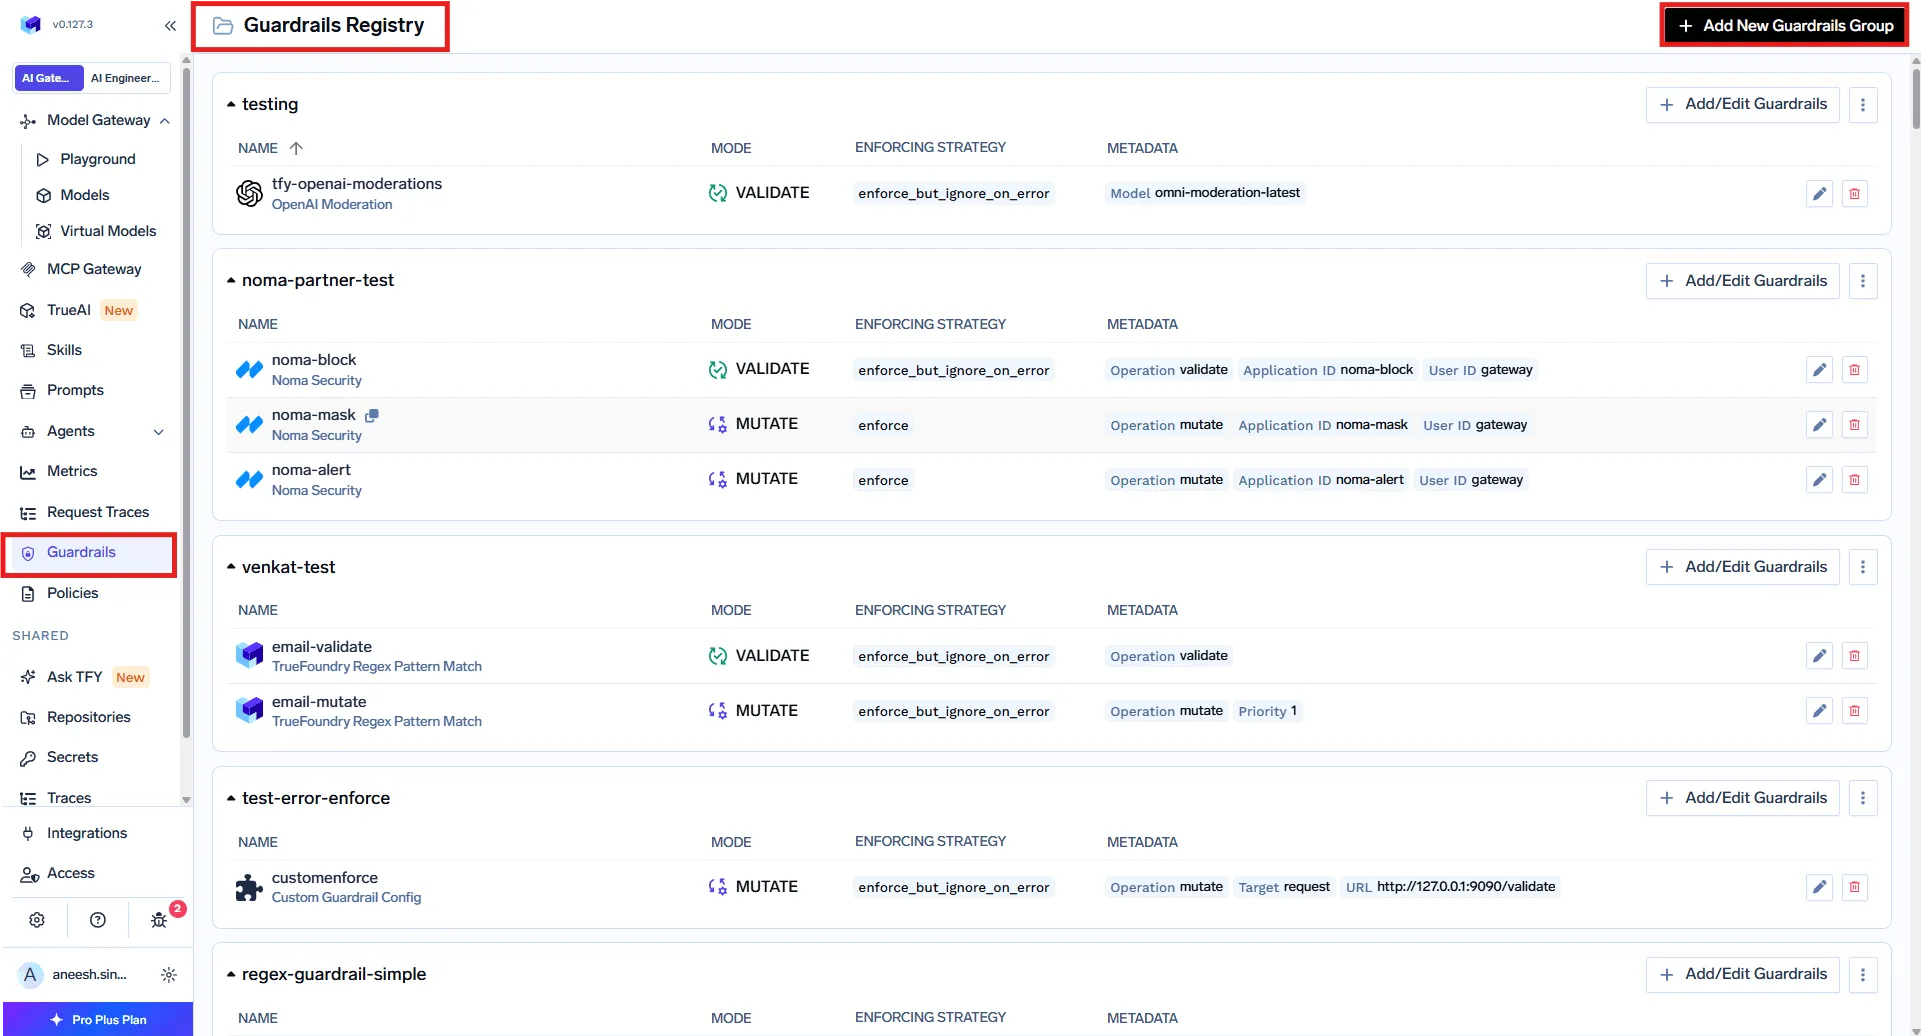Click the Pro Plus Plan button

[98, 1019]
